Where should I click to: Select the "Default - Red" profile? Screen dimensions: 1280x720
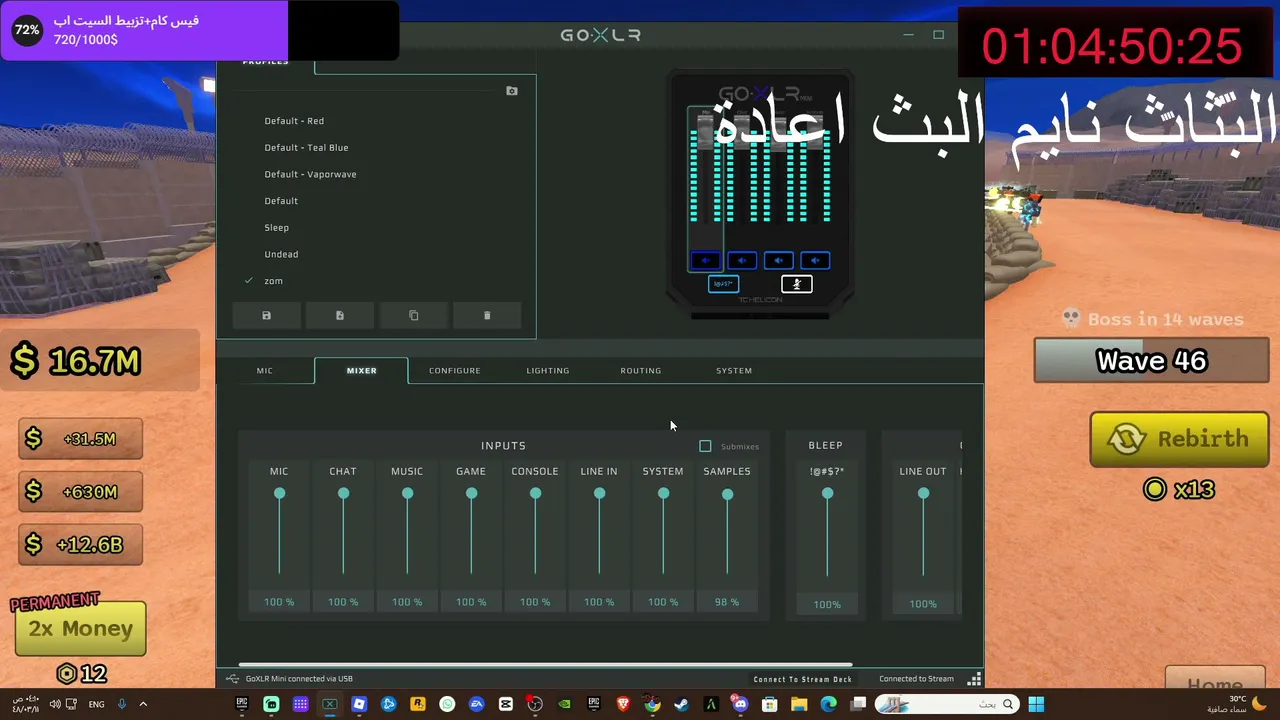[x=294, y=121]
